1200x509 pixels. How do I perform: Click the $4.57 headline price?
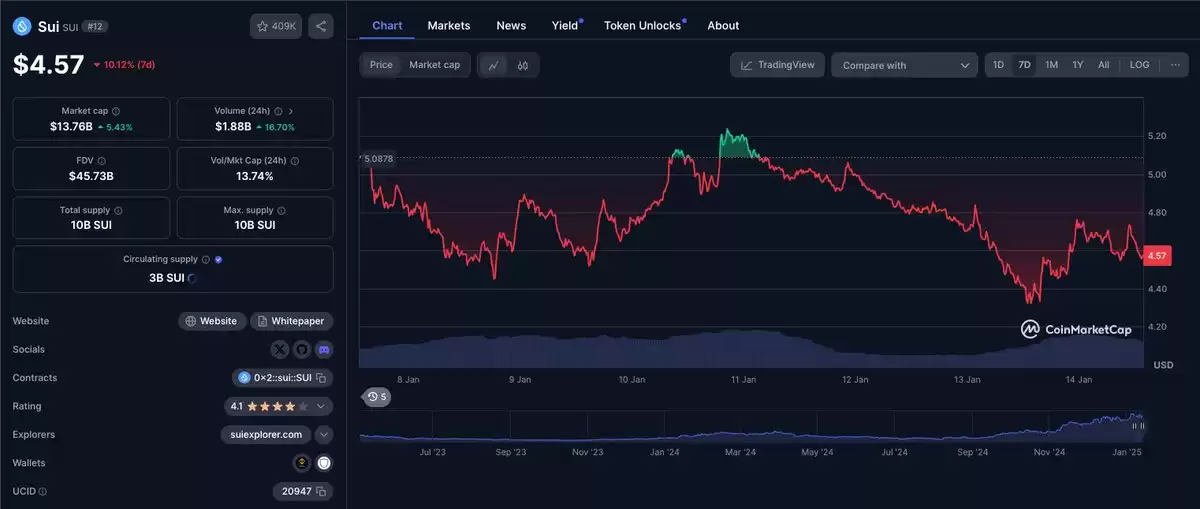[x=48, y=64]
